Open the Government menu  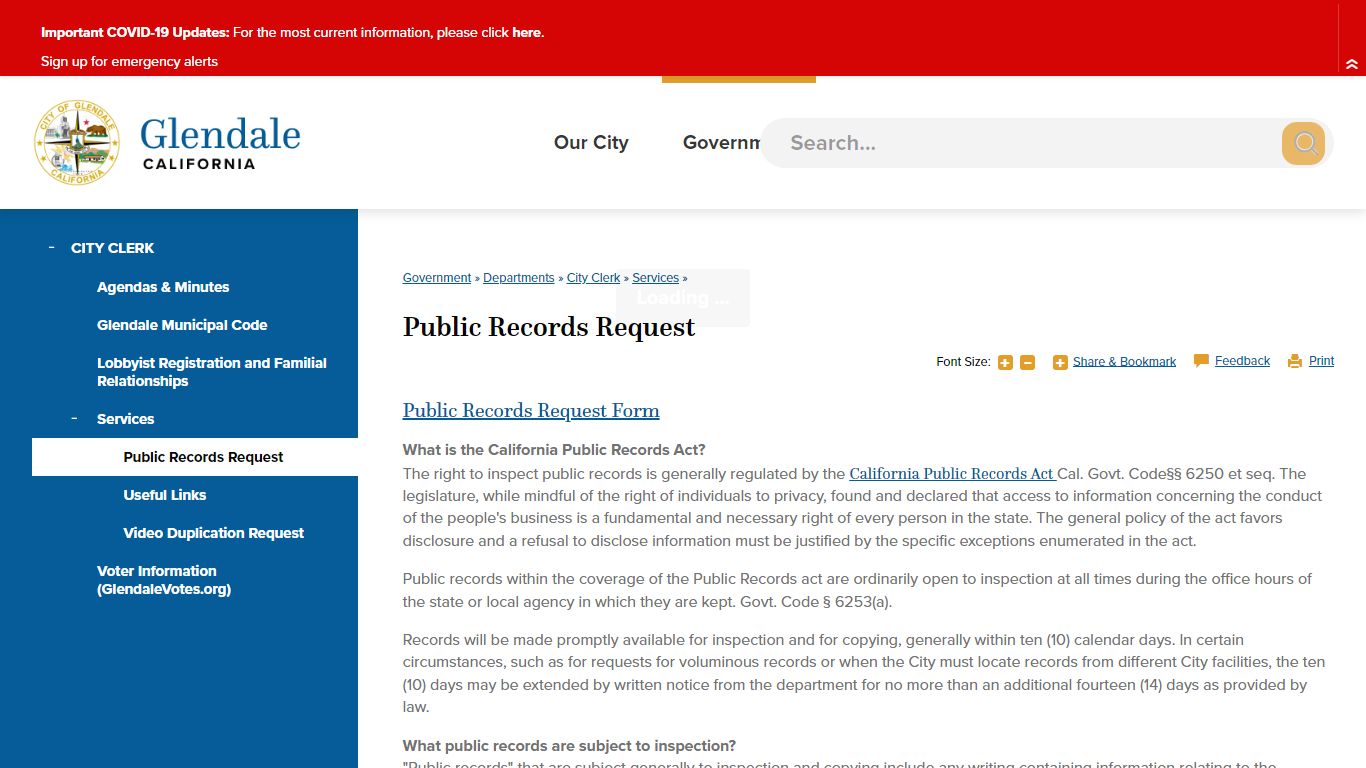[721, 143]
